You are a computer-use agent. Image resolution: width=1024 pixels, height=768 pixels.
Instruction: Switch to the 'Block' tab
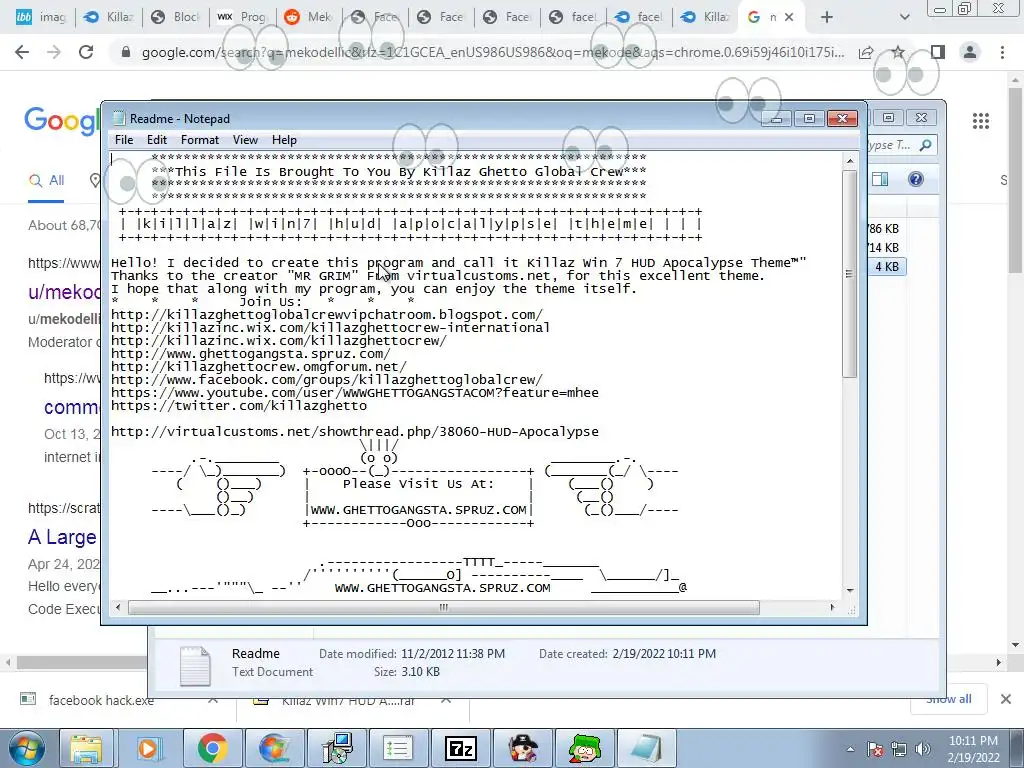click(x=174, y=17)
